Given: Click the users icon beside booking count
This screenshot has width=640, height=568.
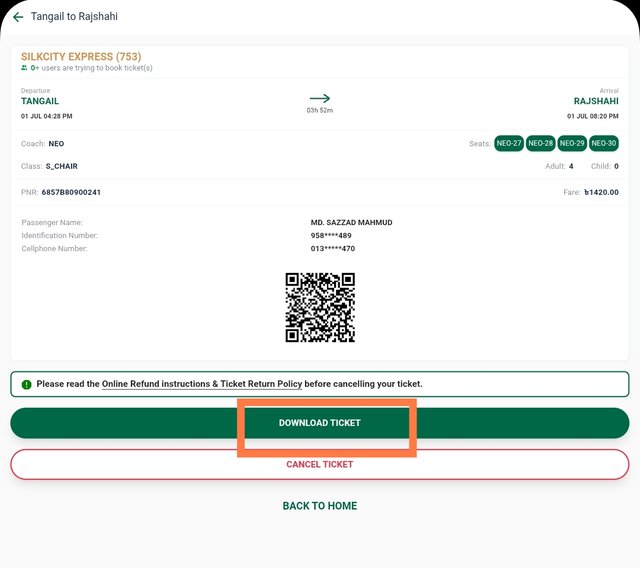Looking at the screenshot, I should pos(24,68).
